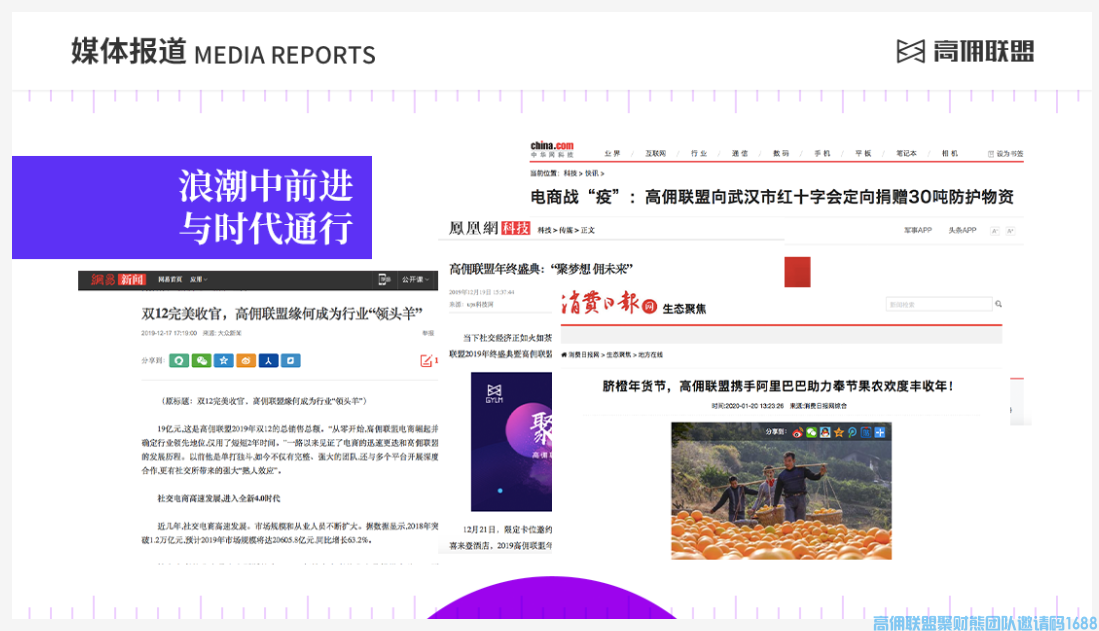Share NetEase article via orange Weibo icon
Viewport: 1099px width, 631px height.
(246, 360)
